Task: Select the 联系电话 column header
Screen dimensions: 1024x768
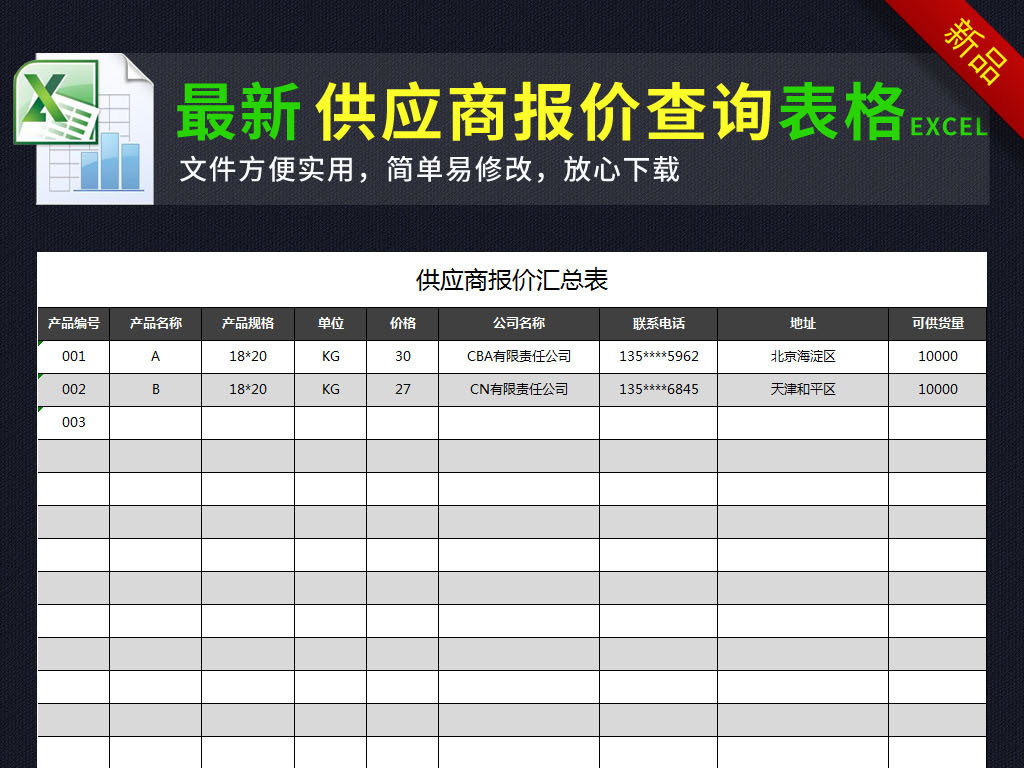Action: click(x=659, y=323)
